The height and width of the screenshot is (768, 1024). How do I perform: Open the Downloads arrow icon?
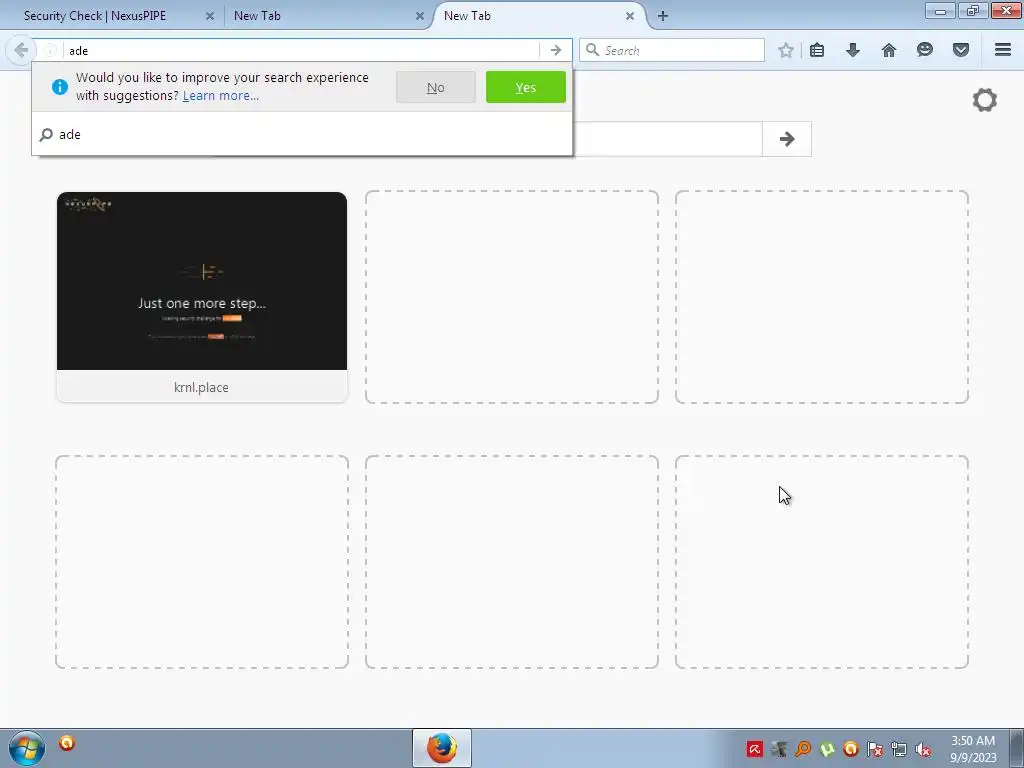[x=852, y=50]
